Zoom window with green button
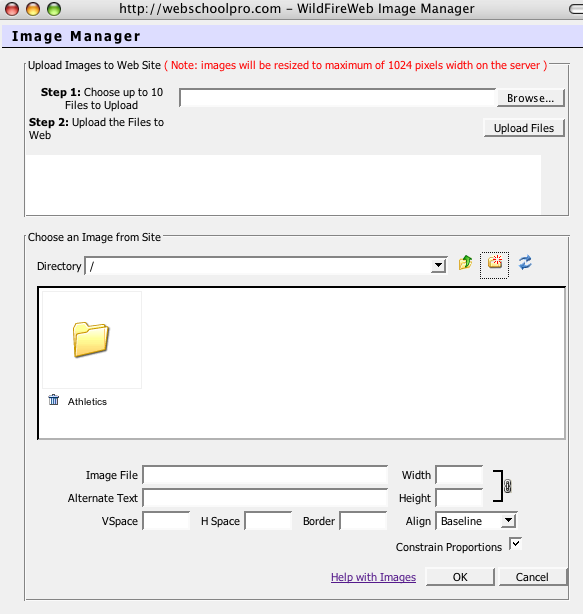The width and height of the screenshot is (583, 614). (x=54, y=9)
